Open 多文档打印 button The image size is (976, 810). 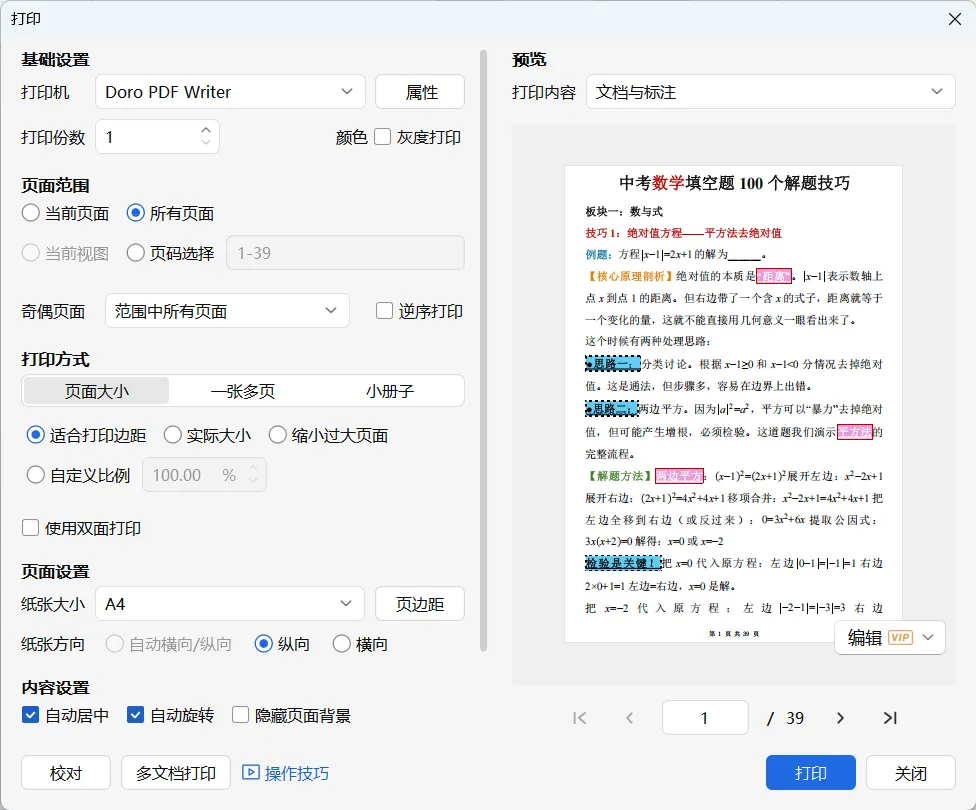coord(176,773)
